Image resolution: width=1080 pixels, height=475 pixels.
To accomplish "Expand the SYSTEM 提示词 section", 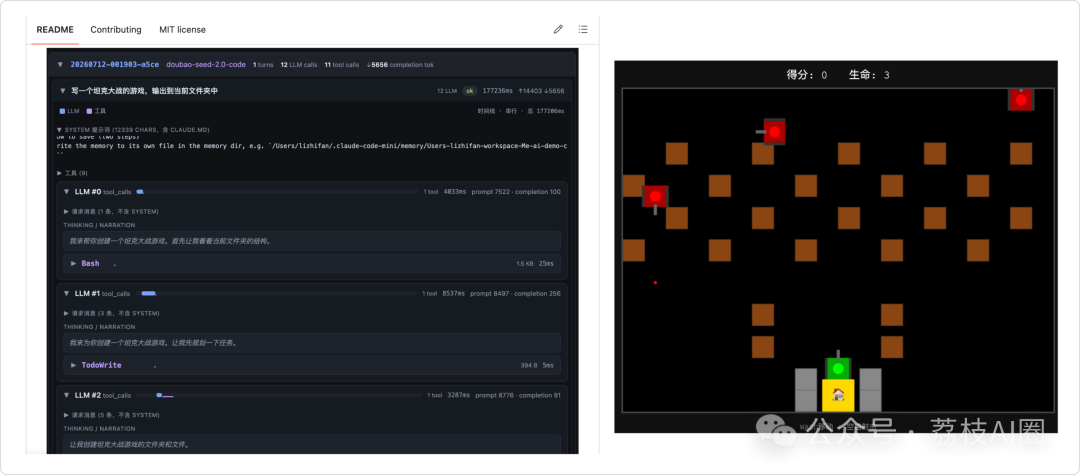I will pos(138,129).
